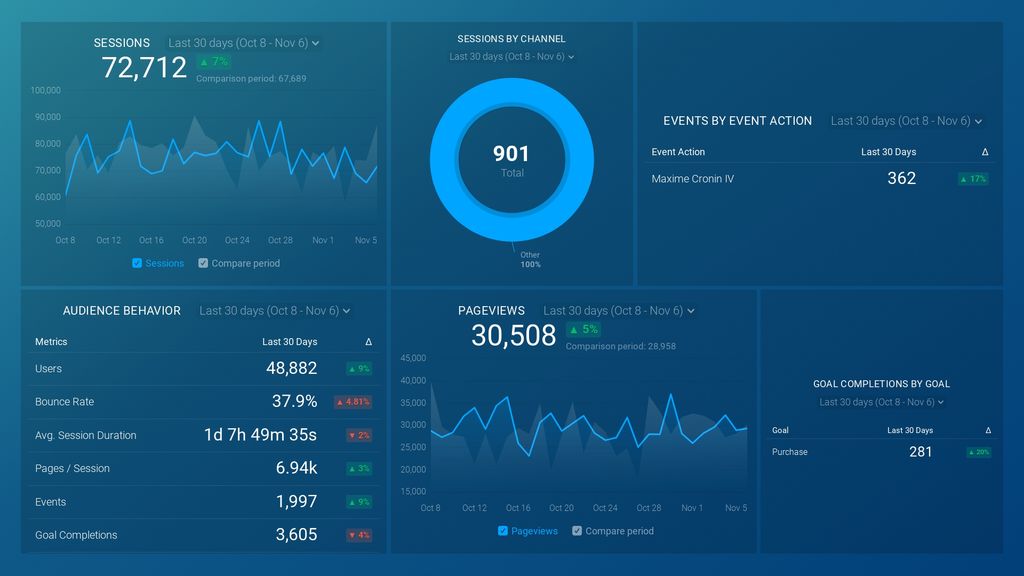The height and width of the screenshot is (576, 1024).
Task: Open Goal Completions by Goal date dropdown
Action: tap(882, 402)
